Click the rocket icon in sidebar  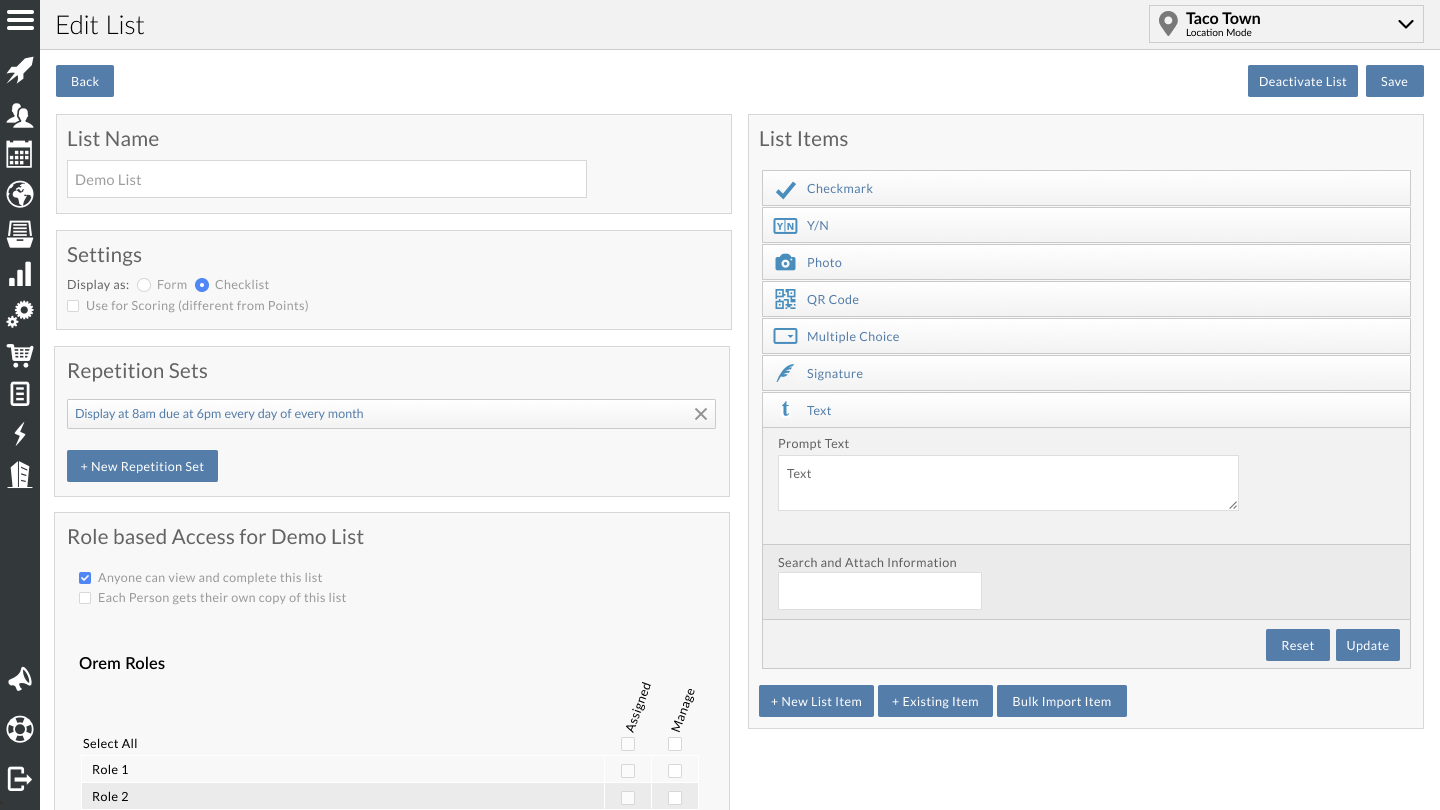click(x=20, y=72)
